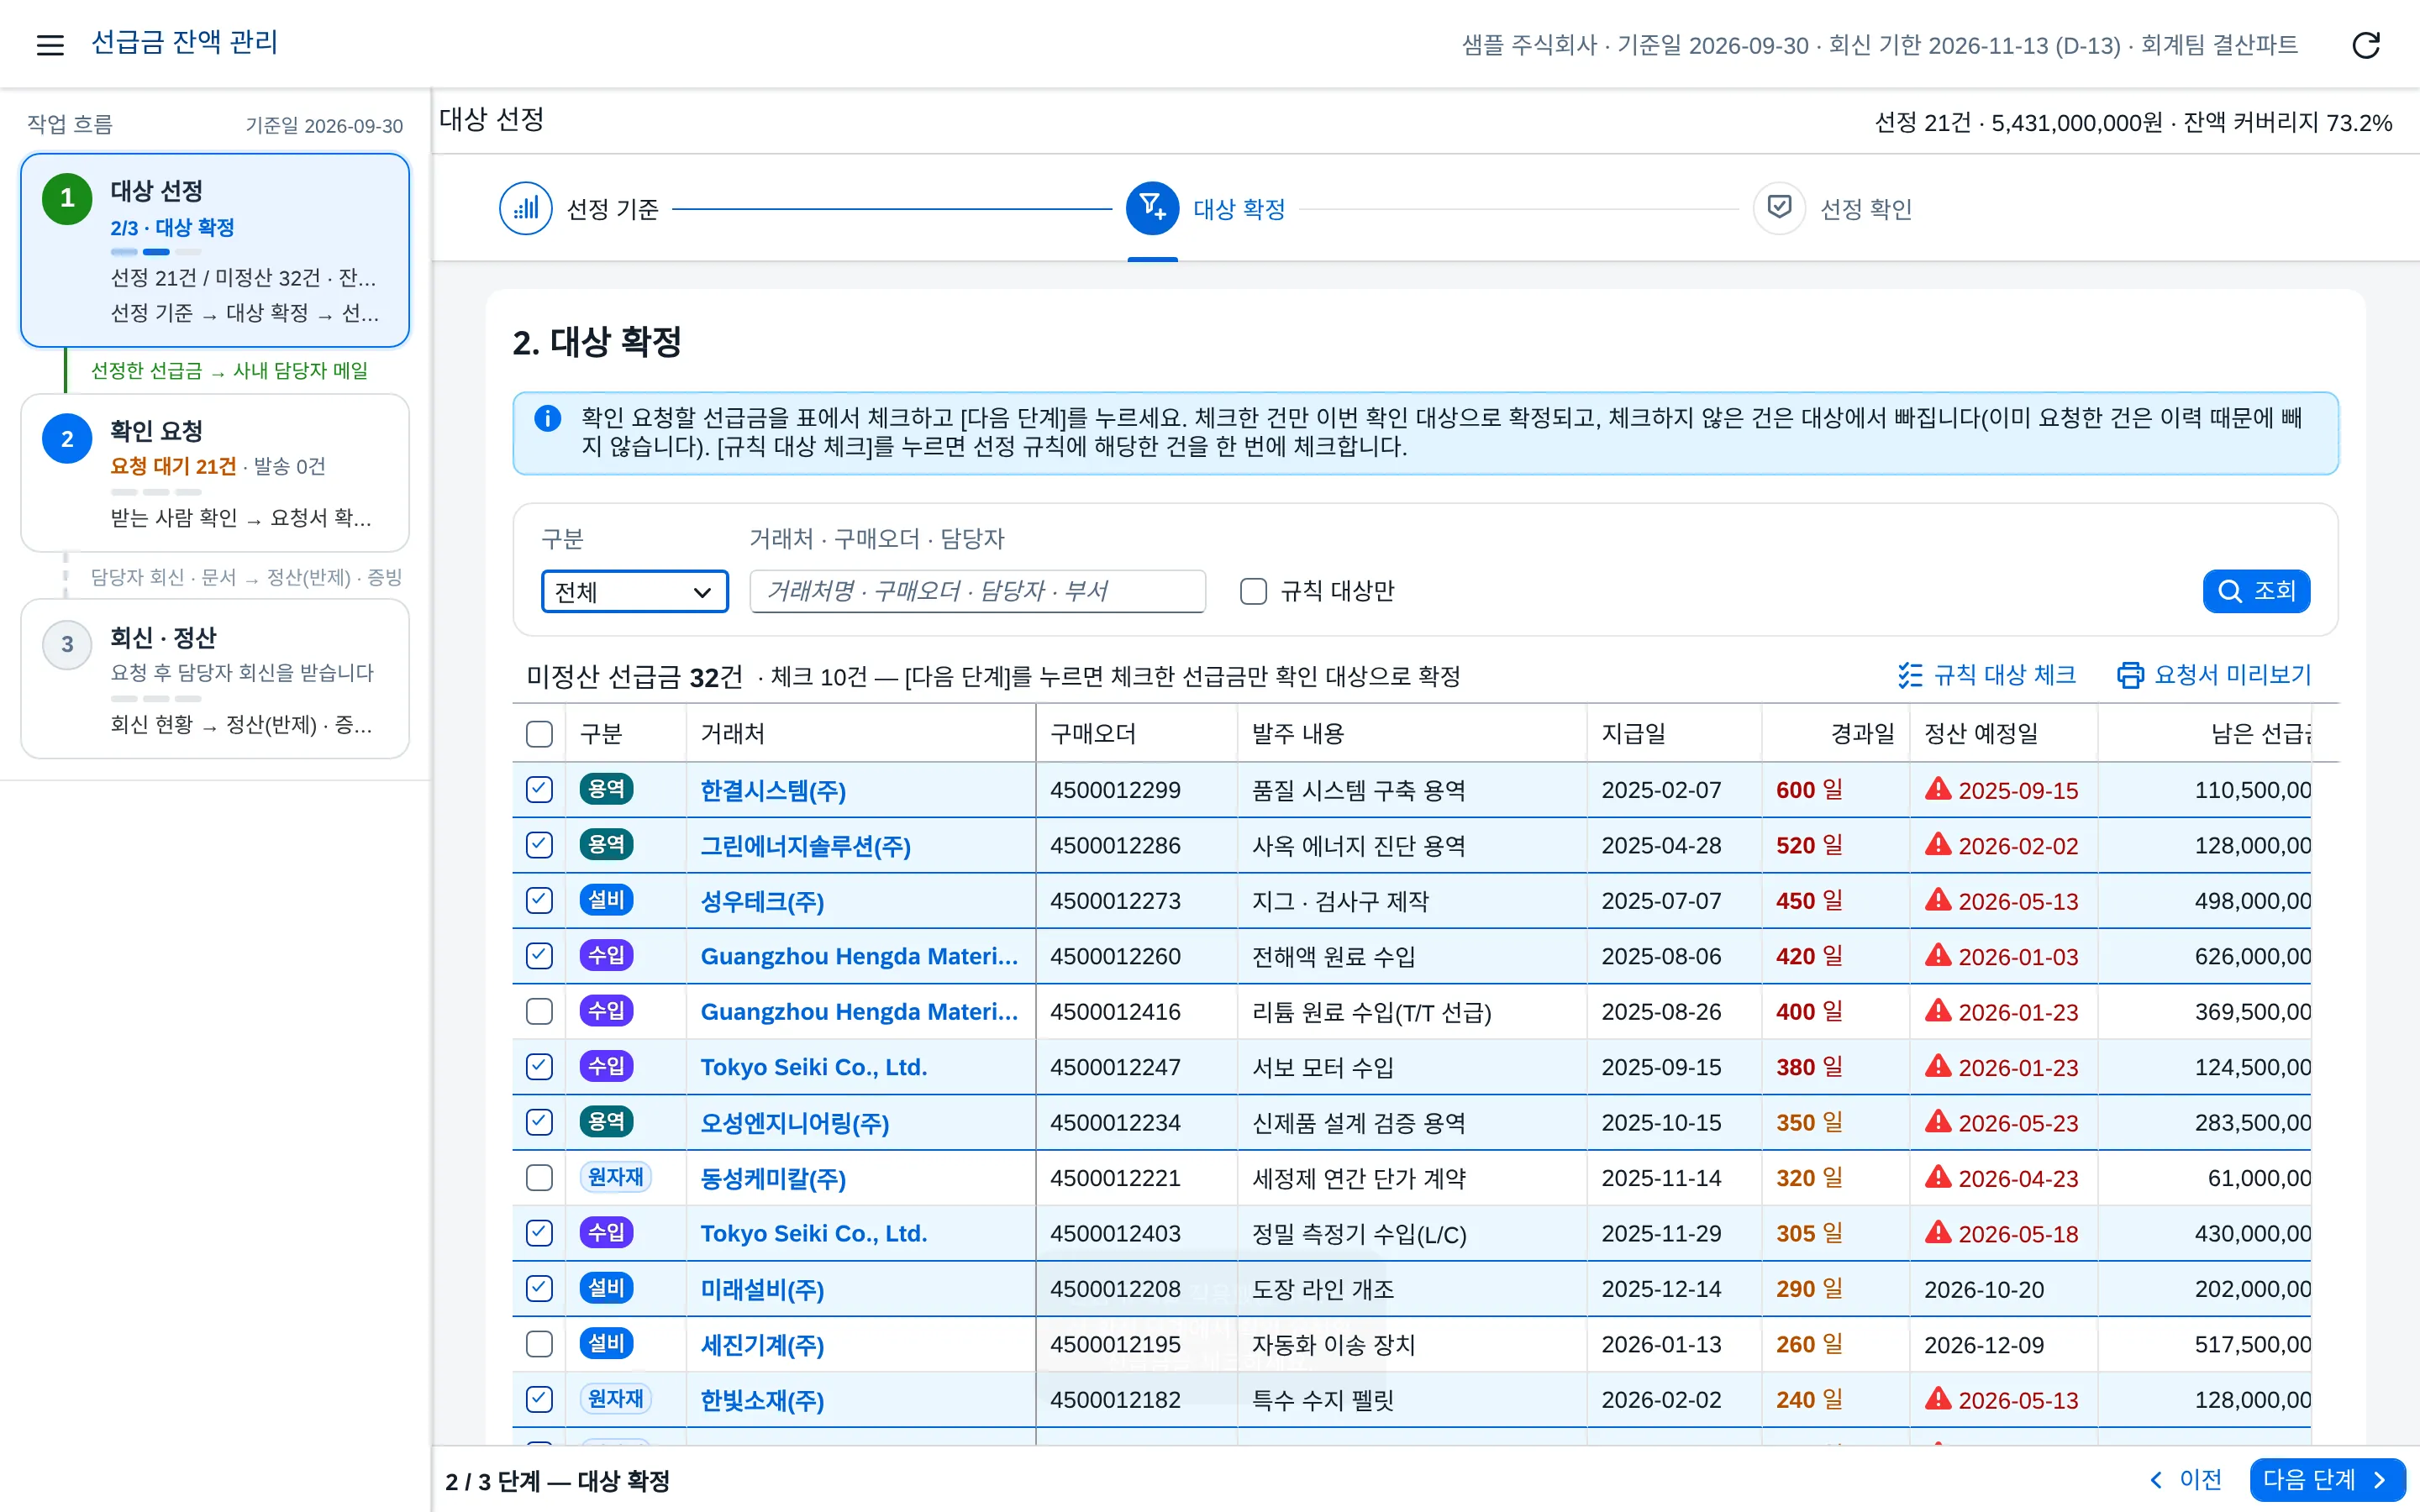Open the 구분 dropdown showing 전체
2420x1512 pixels.
point(634,591)
